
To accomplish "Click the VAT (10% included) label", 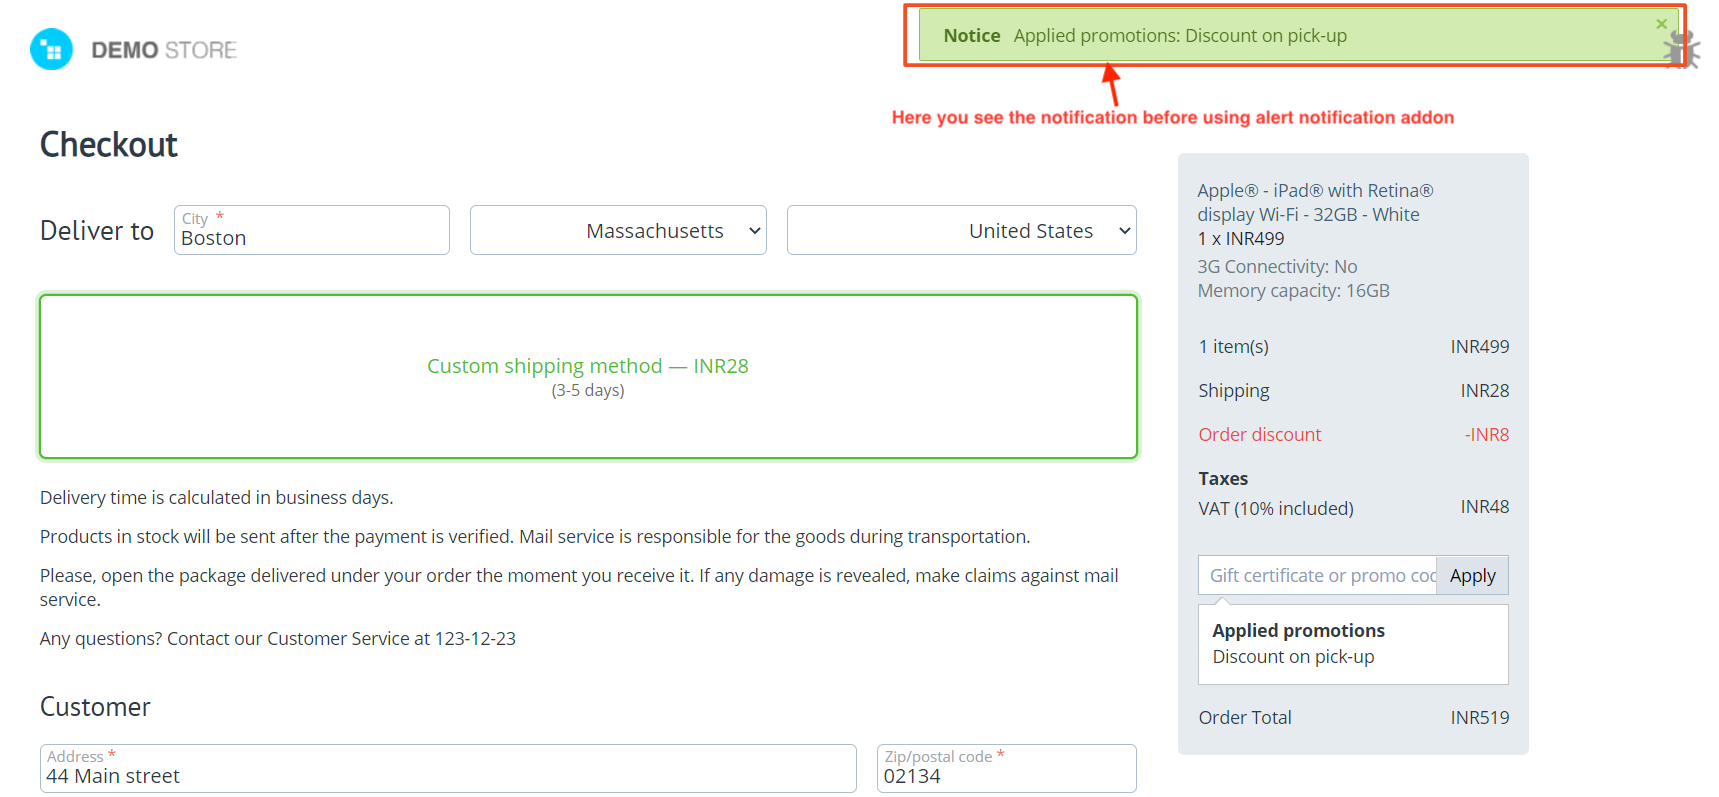I will click(1276, 508).
